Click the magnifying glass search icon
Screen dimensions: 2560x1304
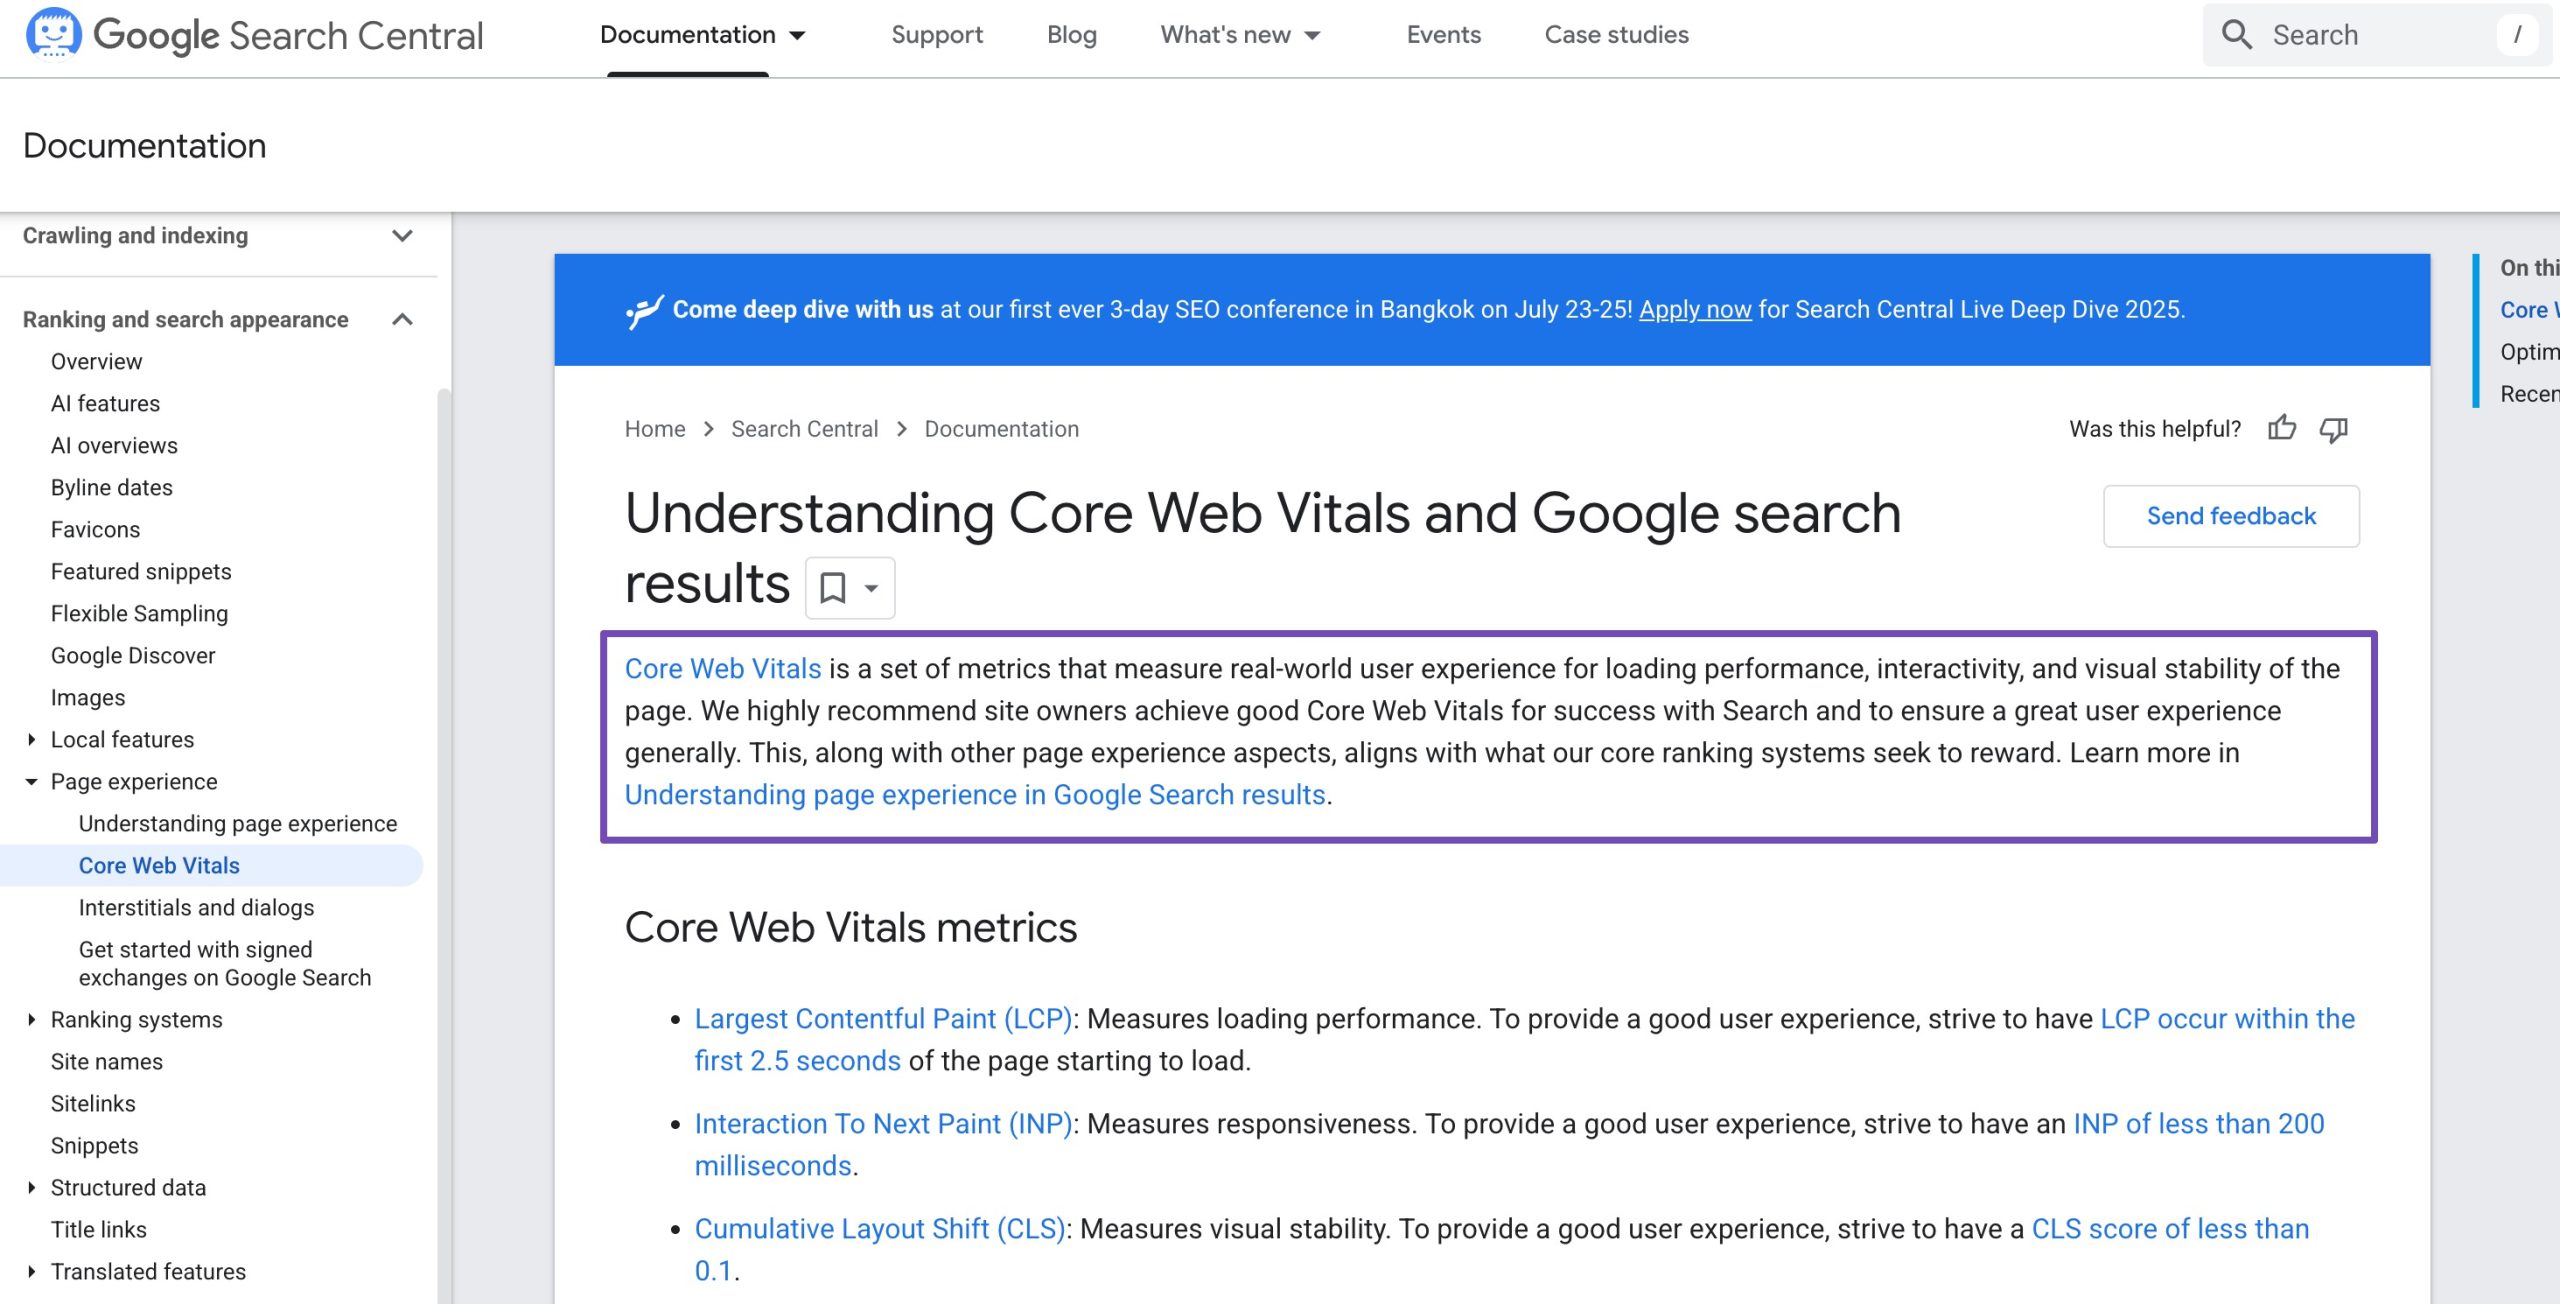2236,35
